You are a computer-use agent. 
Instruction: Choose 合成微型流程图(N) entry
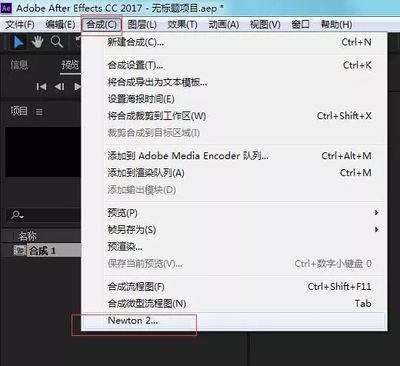[x=234, y=303]
